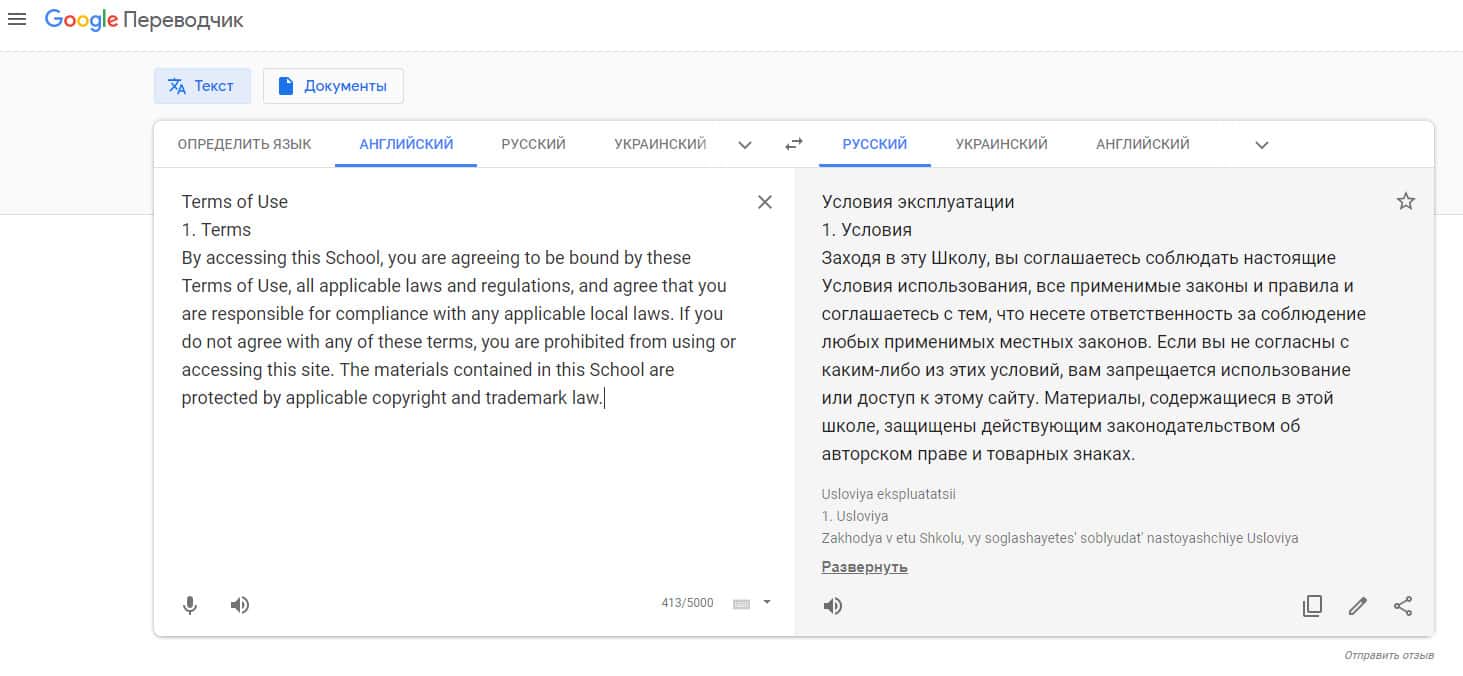Viewport: 1463px width, 676px height.
Task: Expand the source language list chevron
Action: click(x=745, y=145)
